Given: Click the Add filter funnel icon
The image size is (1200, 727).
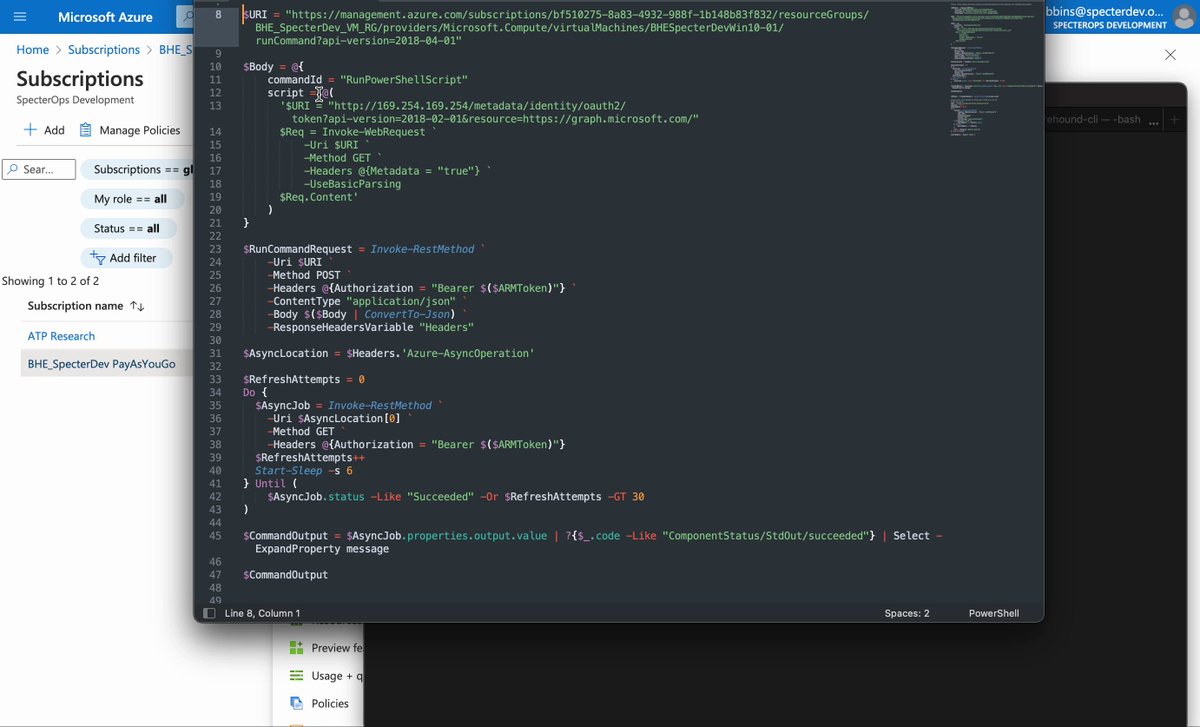Looking at the screenshot, I should (98, 258).
